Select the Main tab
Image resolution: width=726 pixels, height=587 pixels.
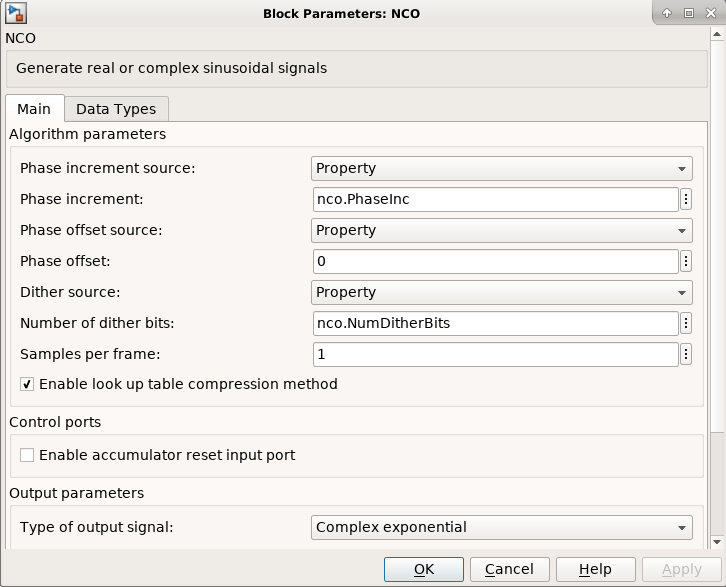[x=34, y=109]
